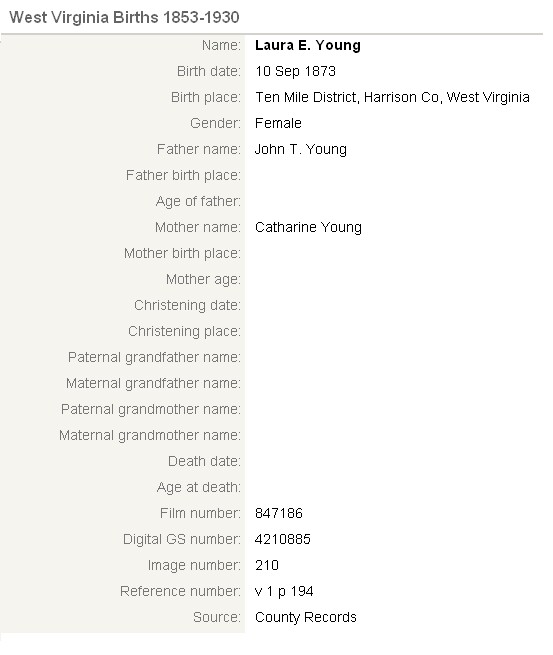Click the Father birth place label
The image size is (553, 655).
(183, 175)
